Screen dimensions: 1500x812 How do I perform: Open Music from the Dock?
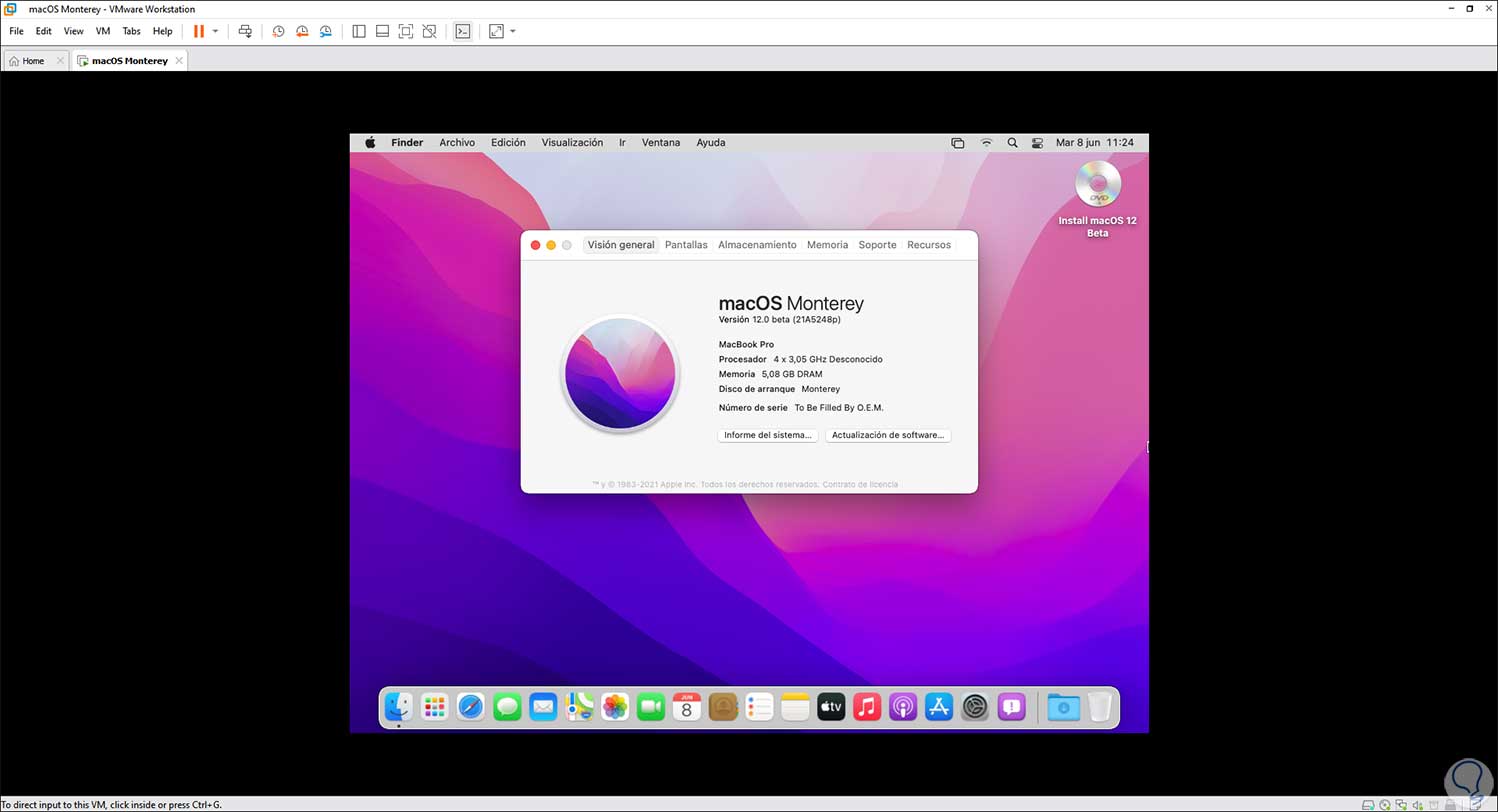click(867, 707)
